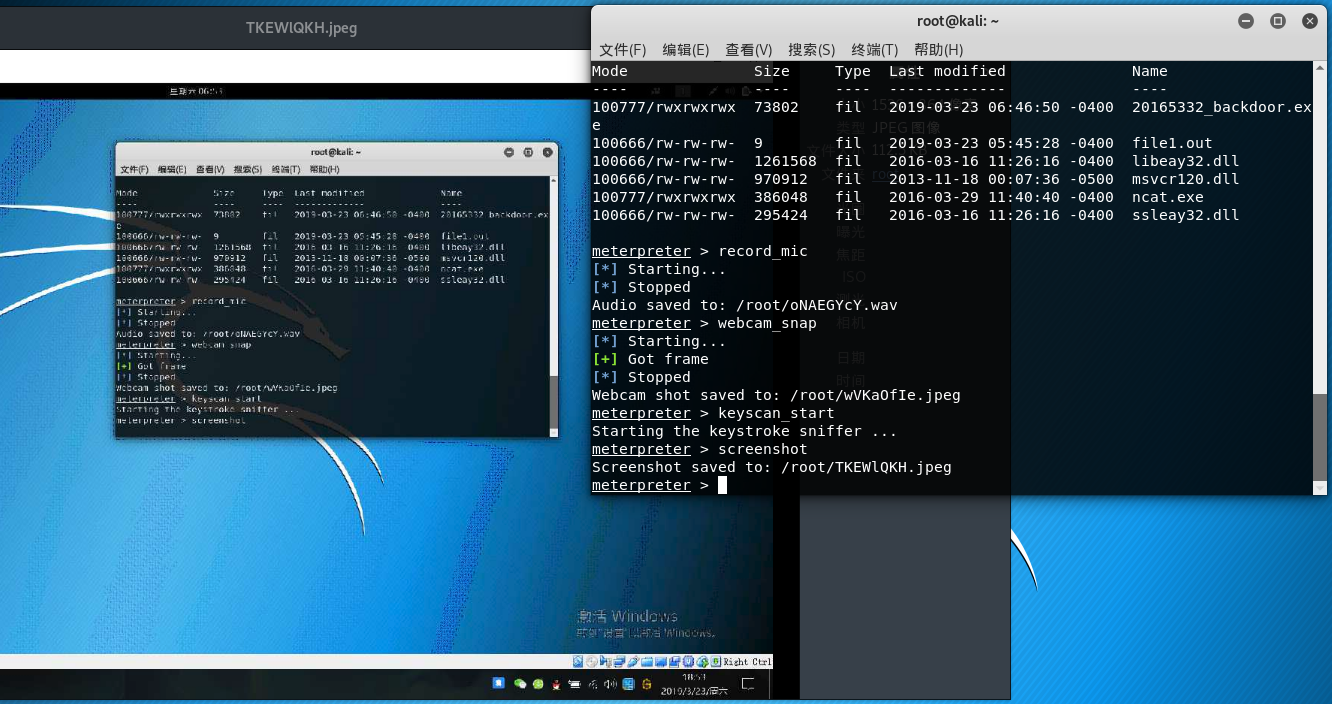Click 'Starting the keystroke sniffer ...' in front terminal

[x=745, y=431]
